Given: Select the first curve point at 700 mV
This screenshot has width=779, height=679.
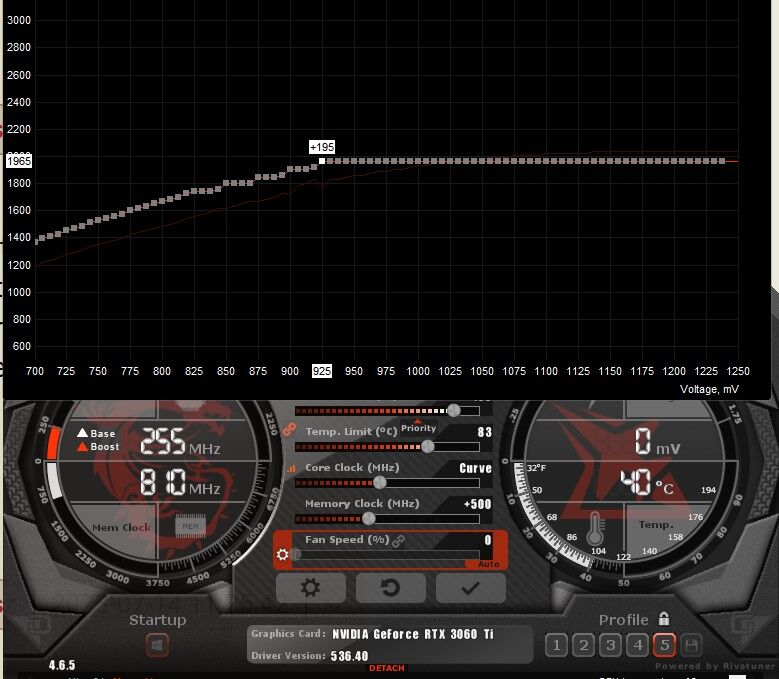Looking at the screenshot, I should pyautogui.click(x=36, y=242).
